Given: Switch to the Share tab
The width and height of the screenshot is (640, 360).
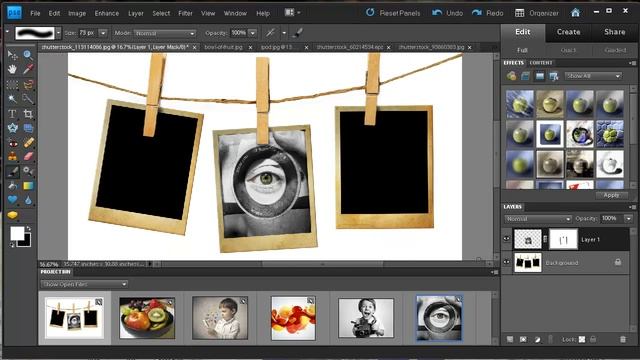Looking at the screenshot, I should [615, 32].
